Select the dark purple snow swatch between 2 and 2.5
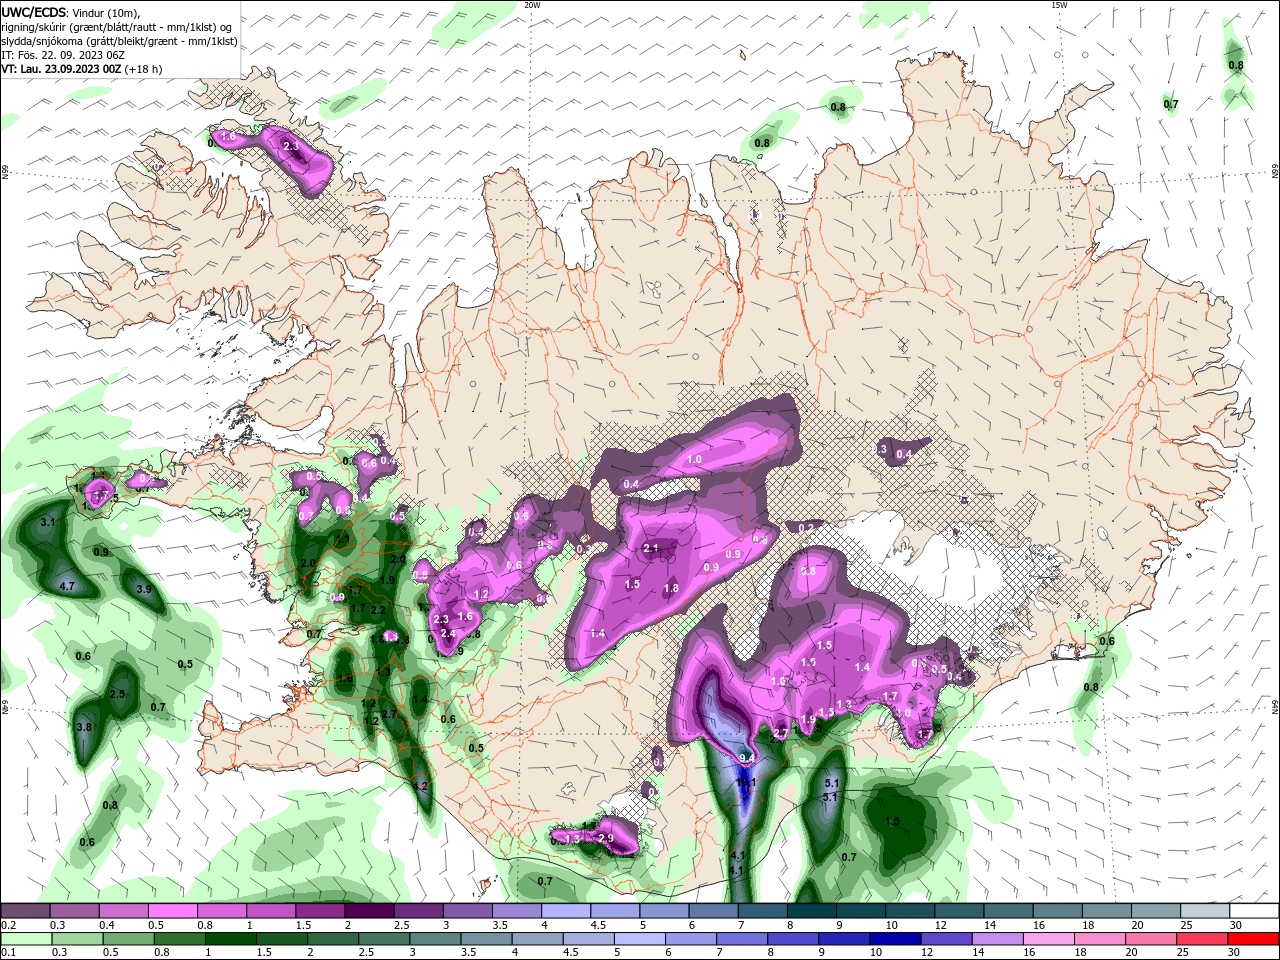Screen dimensions: 1280x960 point(369,911)
